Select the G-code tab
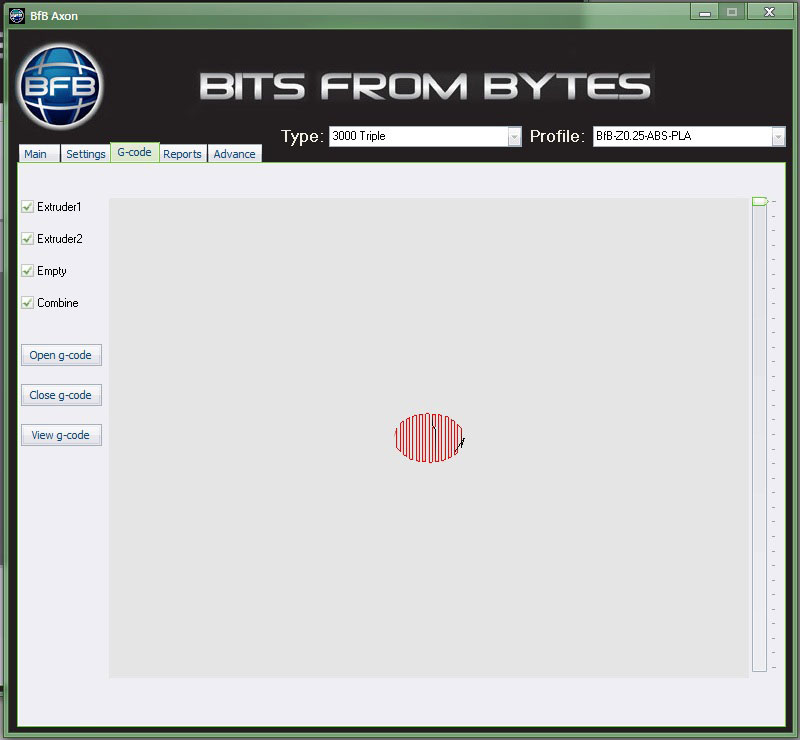Viewport: 800px width, 740px height. (x=135, y=152)
